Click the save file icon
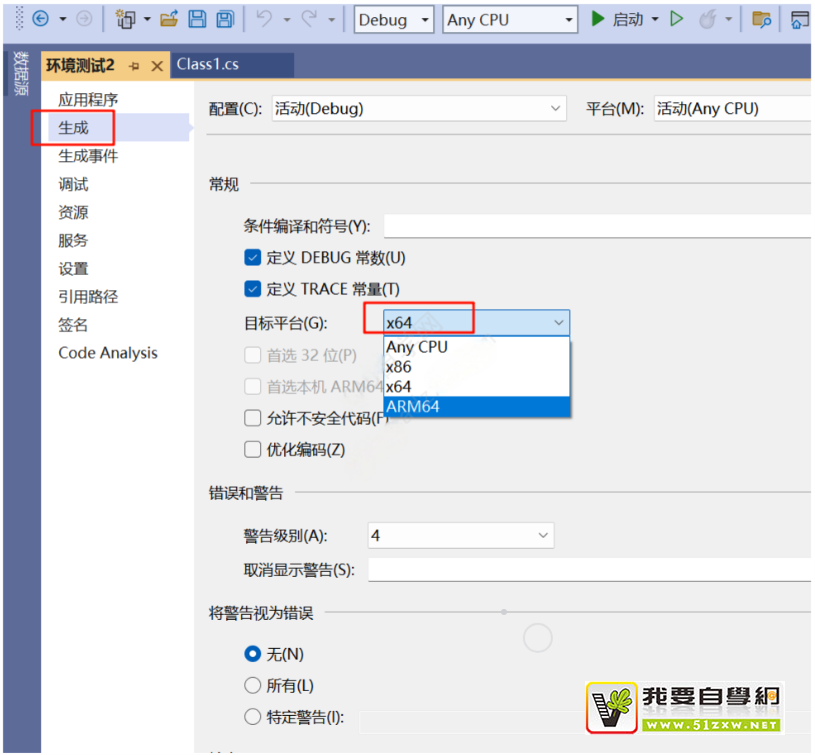The height and width of the screenshot is (755, 815). pos(197,19)
